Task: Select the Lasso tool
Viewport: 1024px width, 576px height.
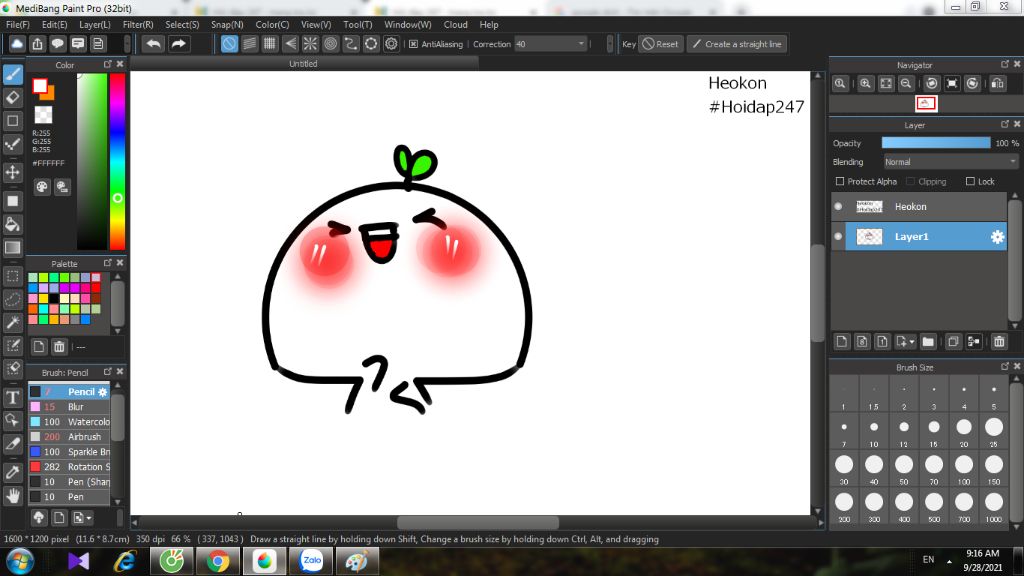Action: 12,299
